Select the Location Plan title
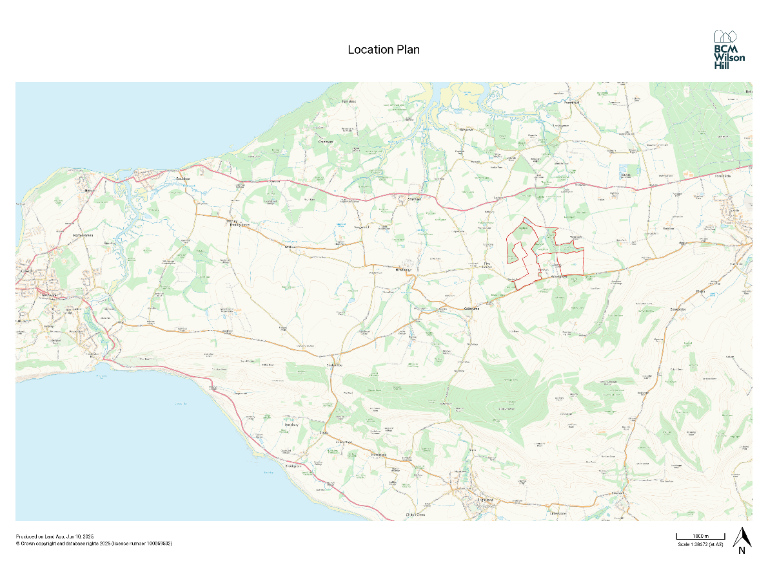The width and height of the screenshot is (768, 576). click(x=384, y=49)
